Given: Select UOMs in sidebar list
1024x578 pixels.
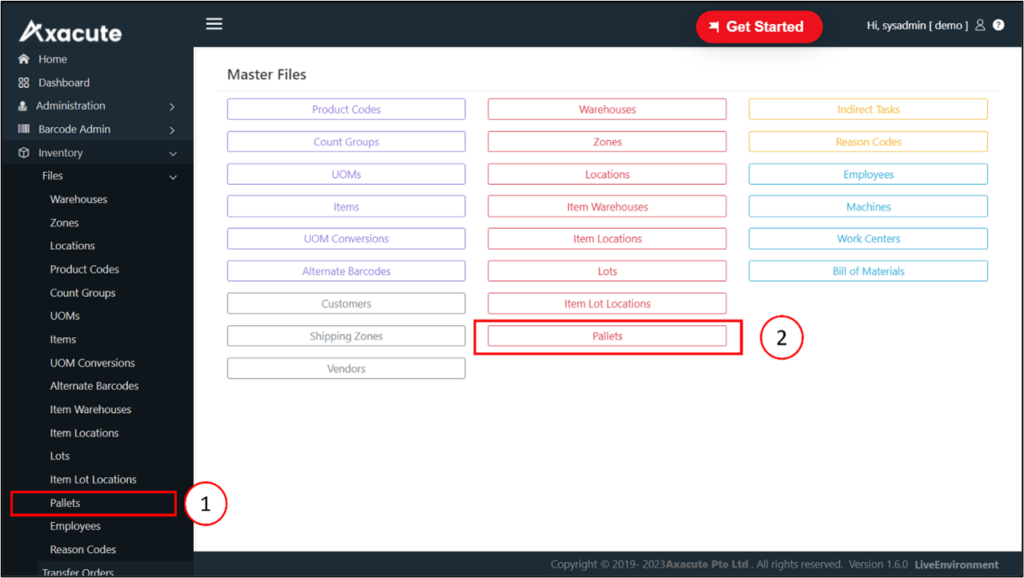Looking at the screenshot, I should [65, 315].
